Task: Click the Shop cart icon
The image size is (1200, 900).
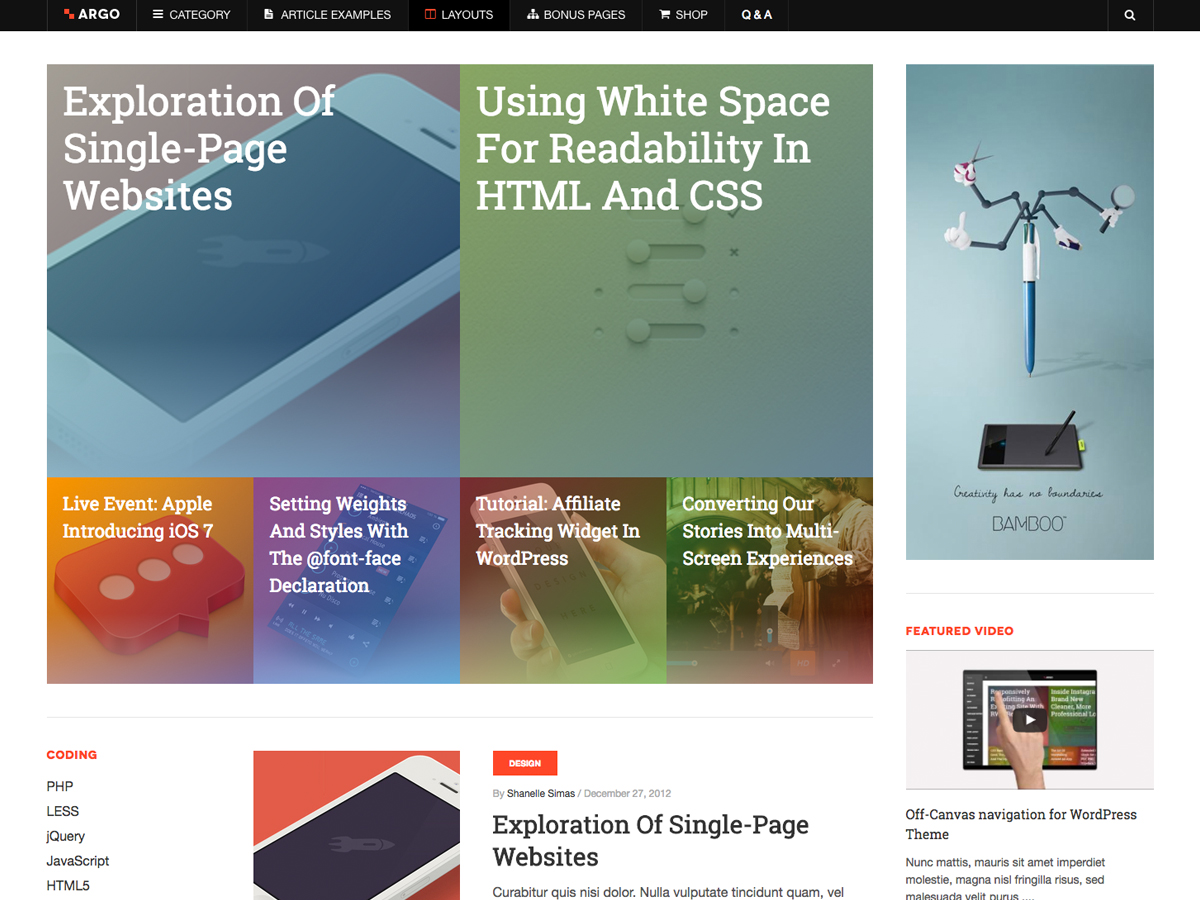Action: 665,15
